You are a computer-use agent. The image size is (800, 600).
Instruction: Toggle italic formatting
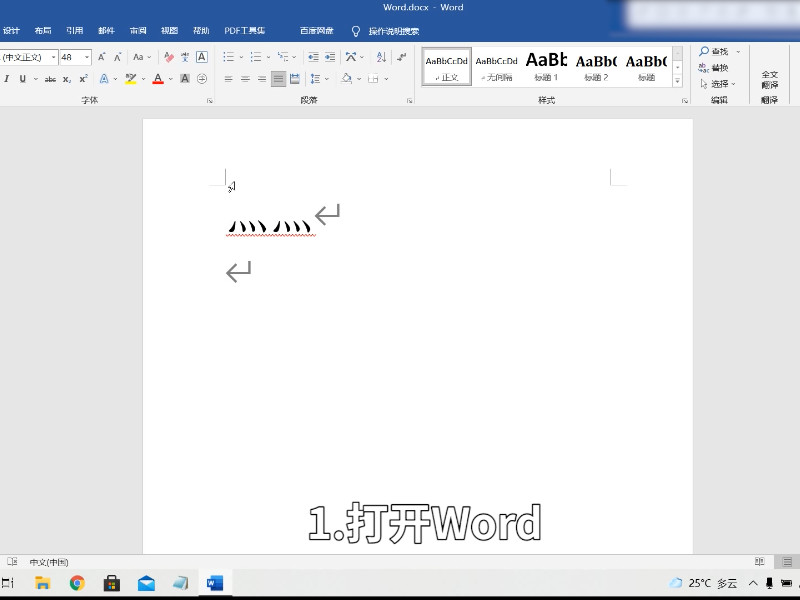[7, 79]
